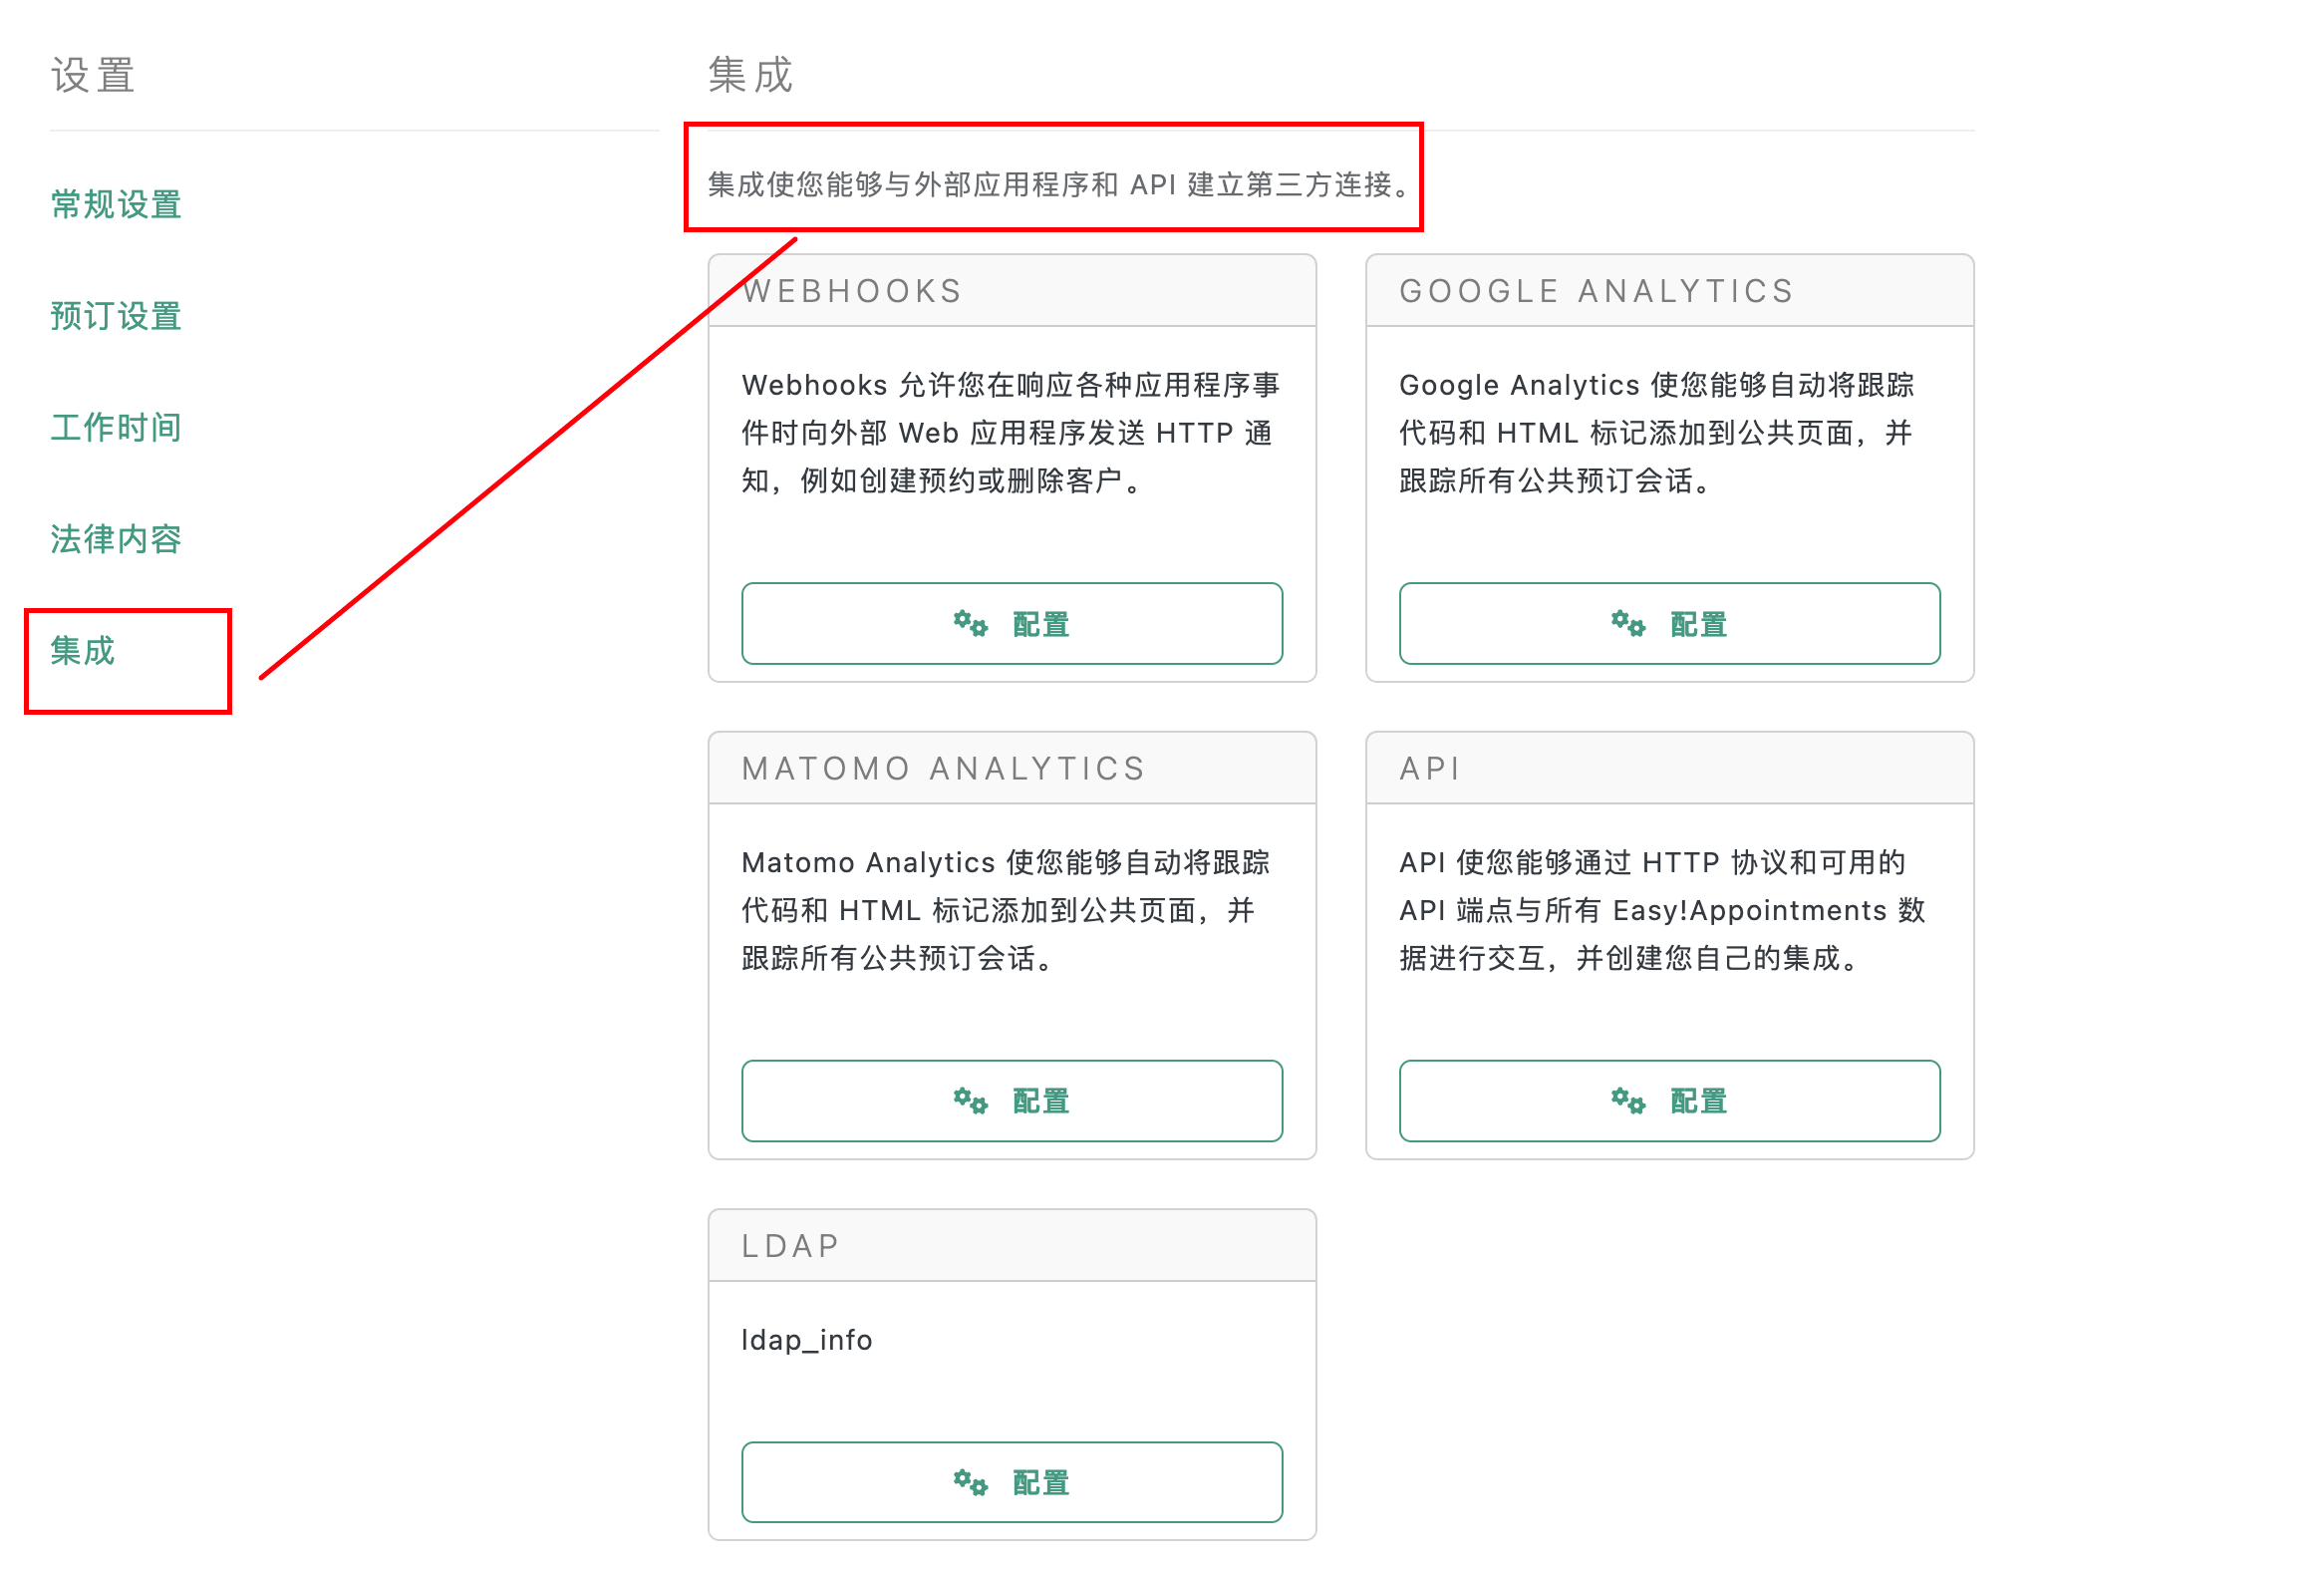Image resolution: width=2324 pixels, height=1573 pixels.
Task: Click the intro text about 第三方连接
Action: tap(1062, 184)
